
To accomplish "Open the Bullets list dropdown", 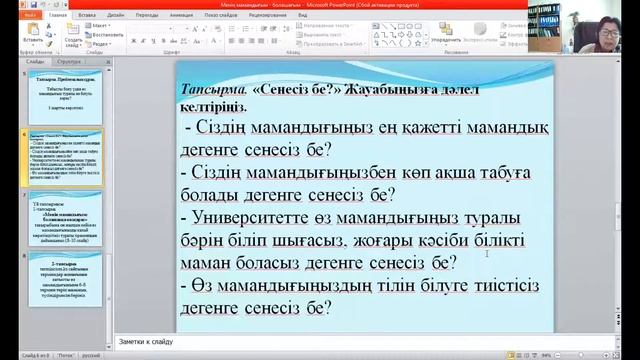I will pyautogui.click(x=233, y=29).
